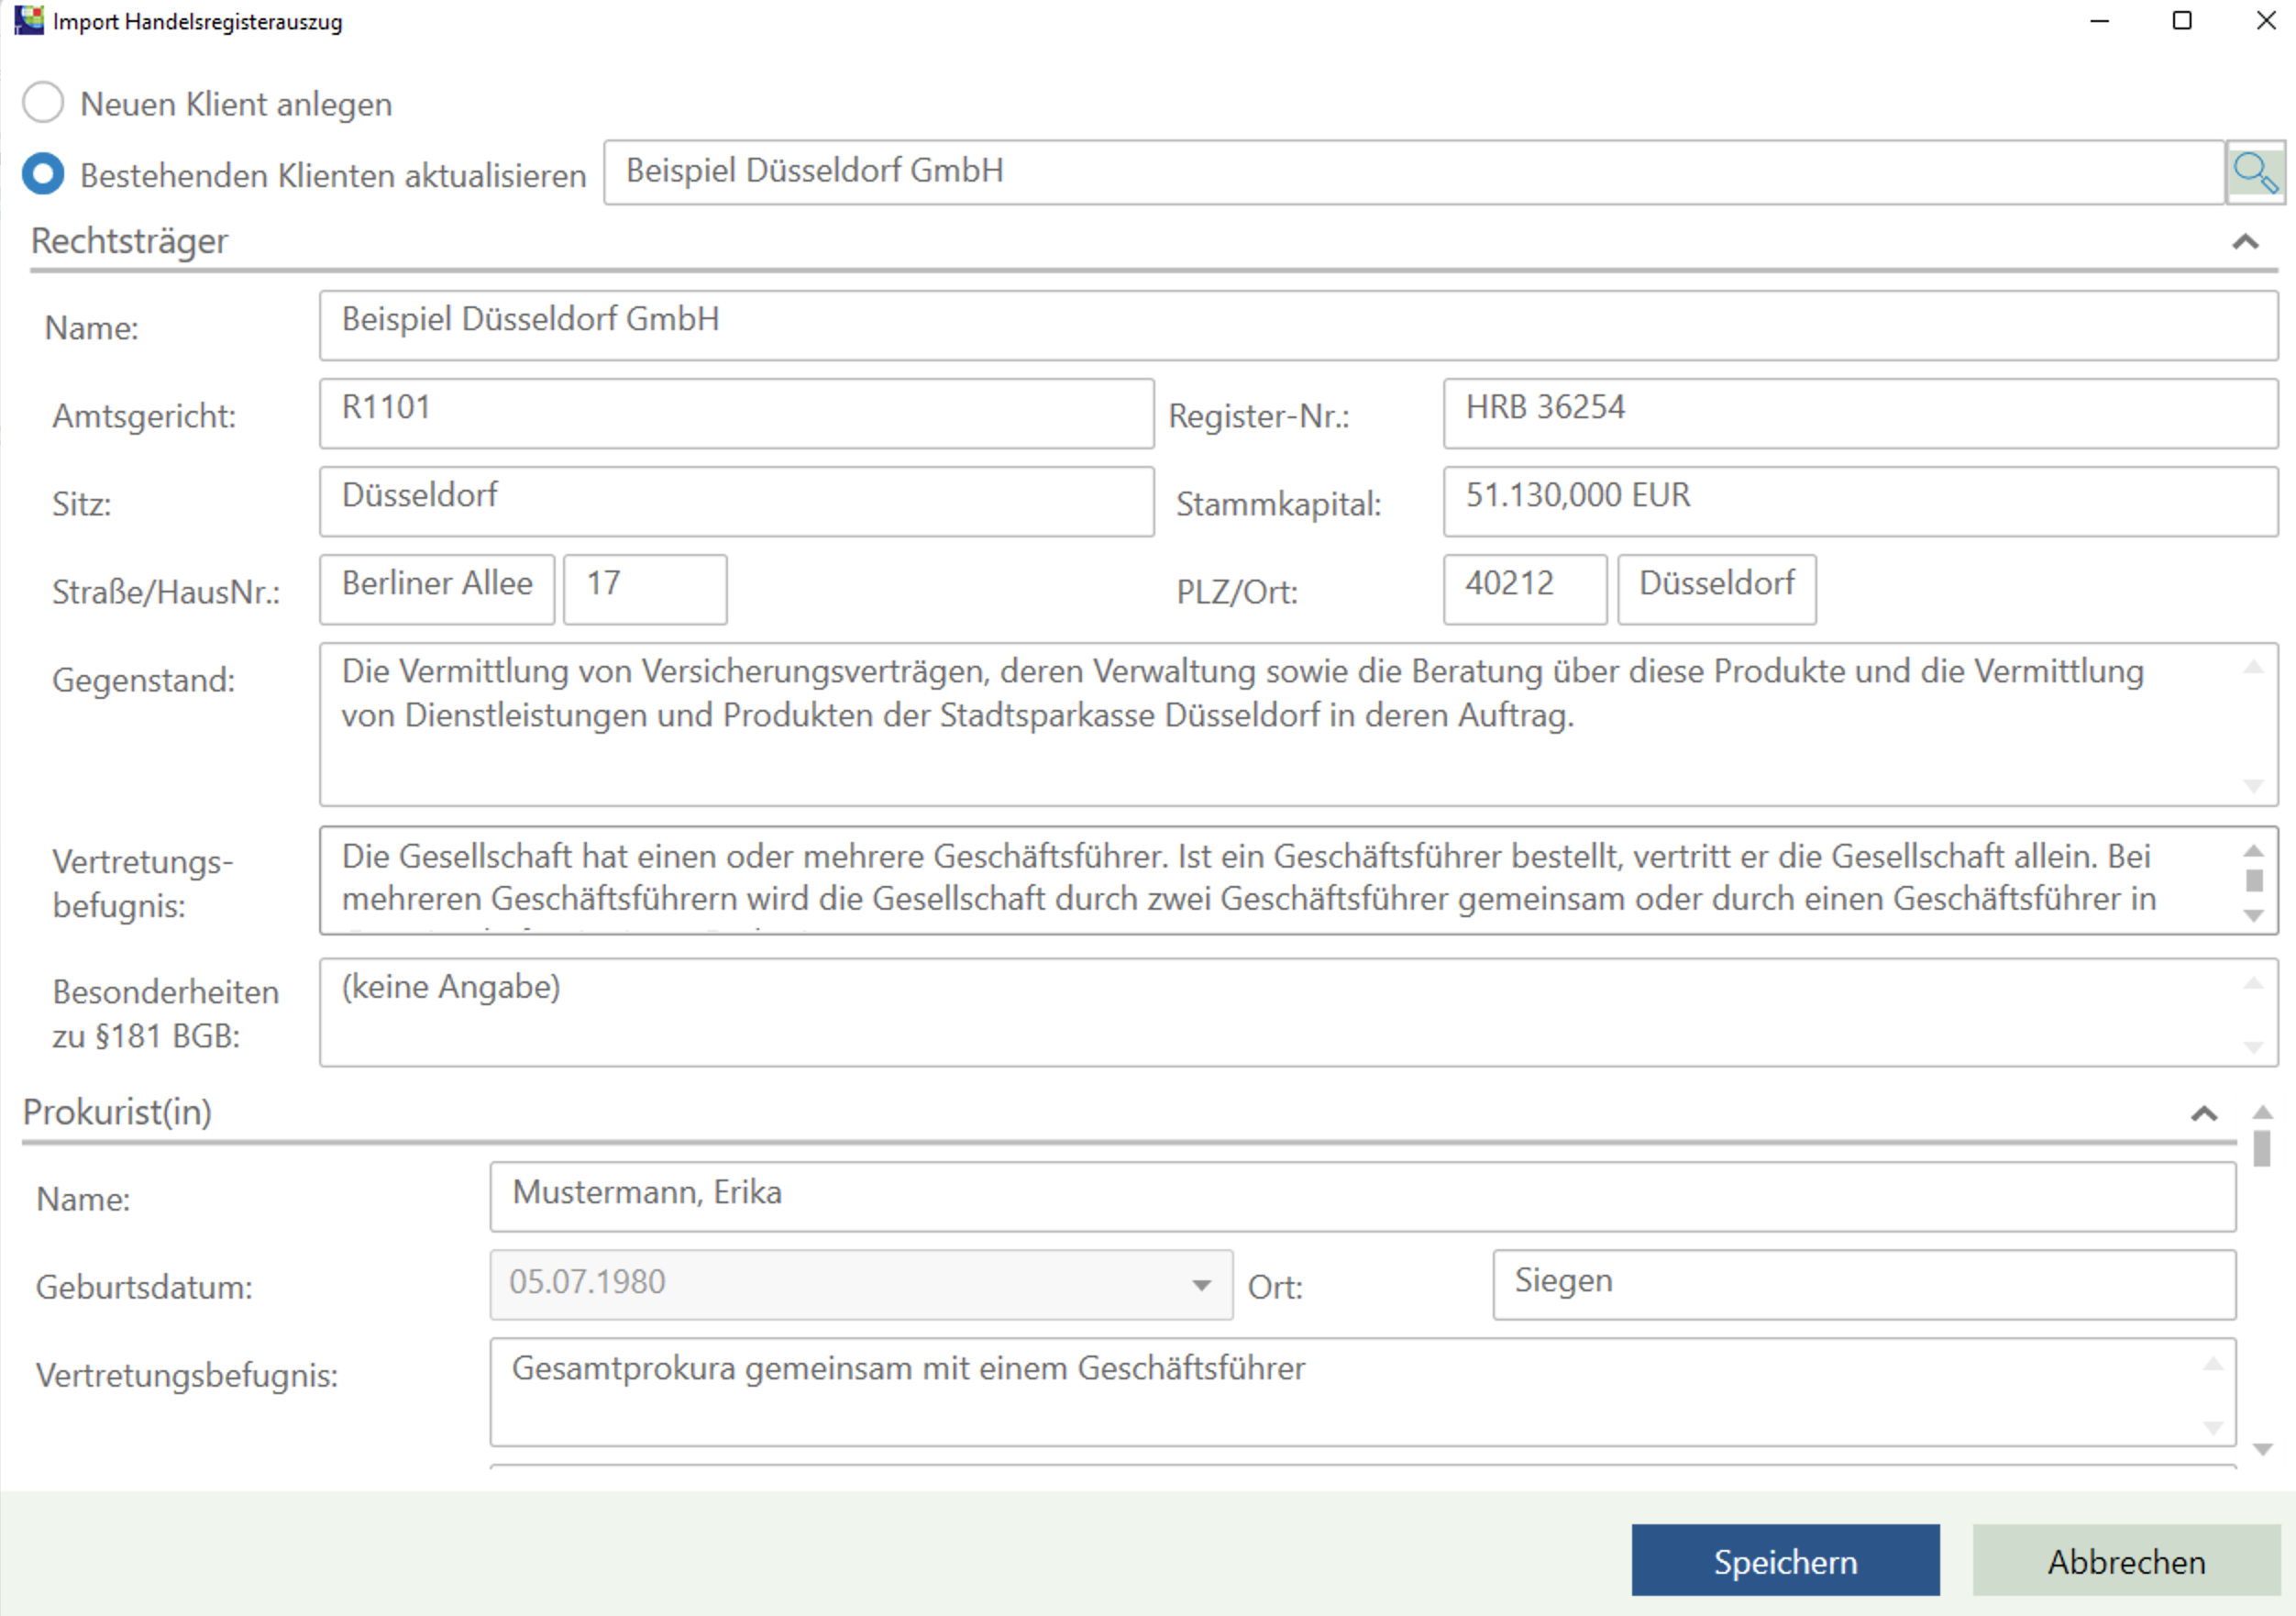Viewport: 2296px width, 1616px height.
Task: Click the Prokurist name field Mustermann, Erika
Action: point(1362,1196)
